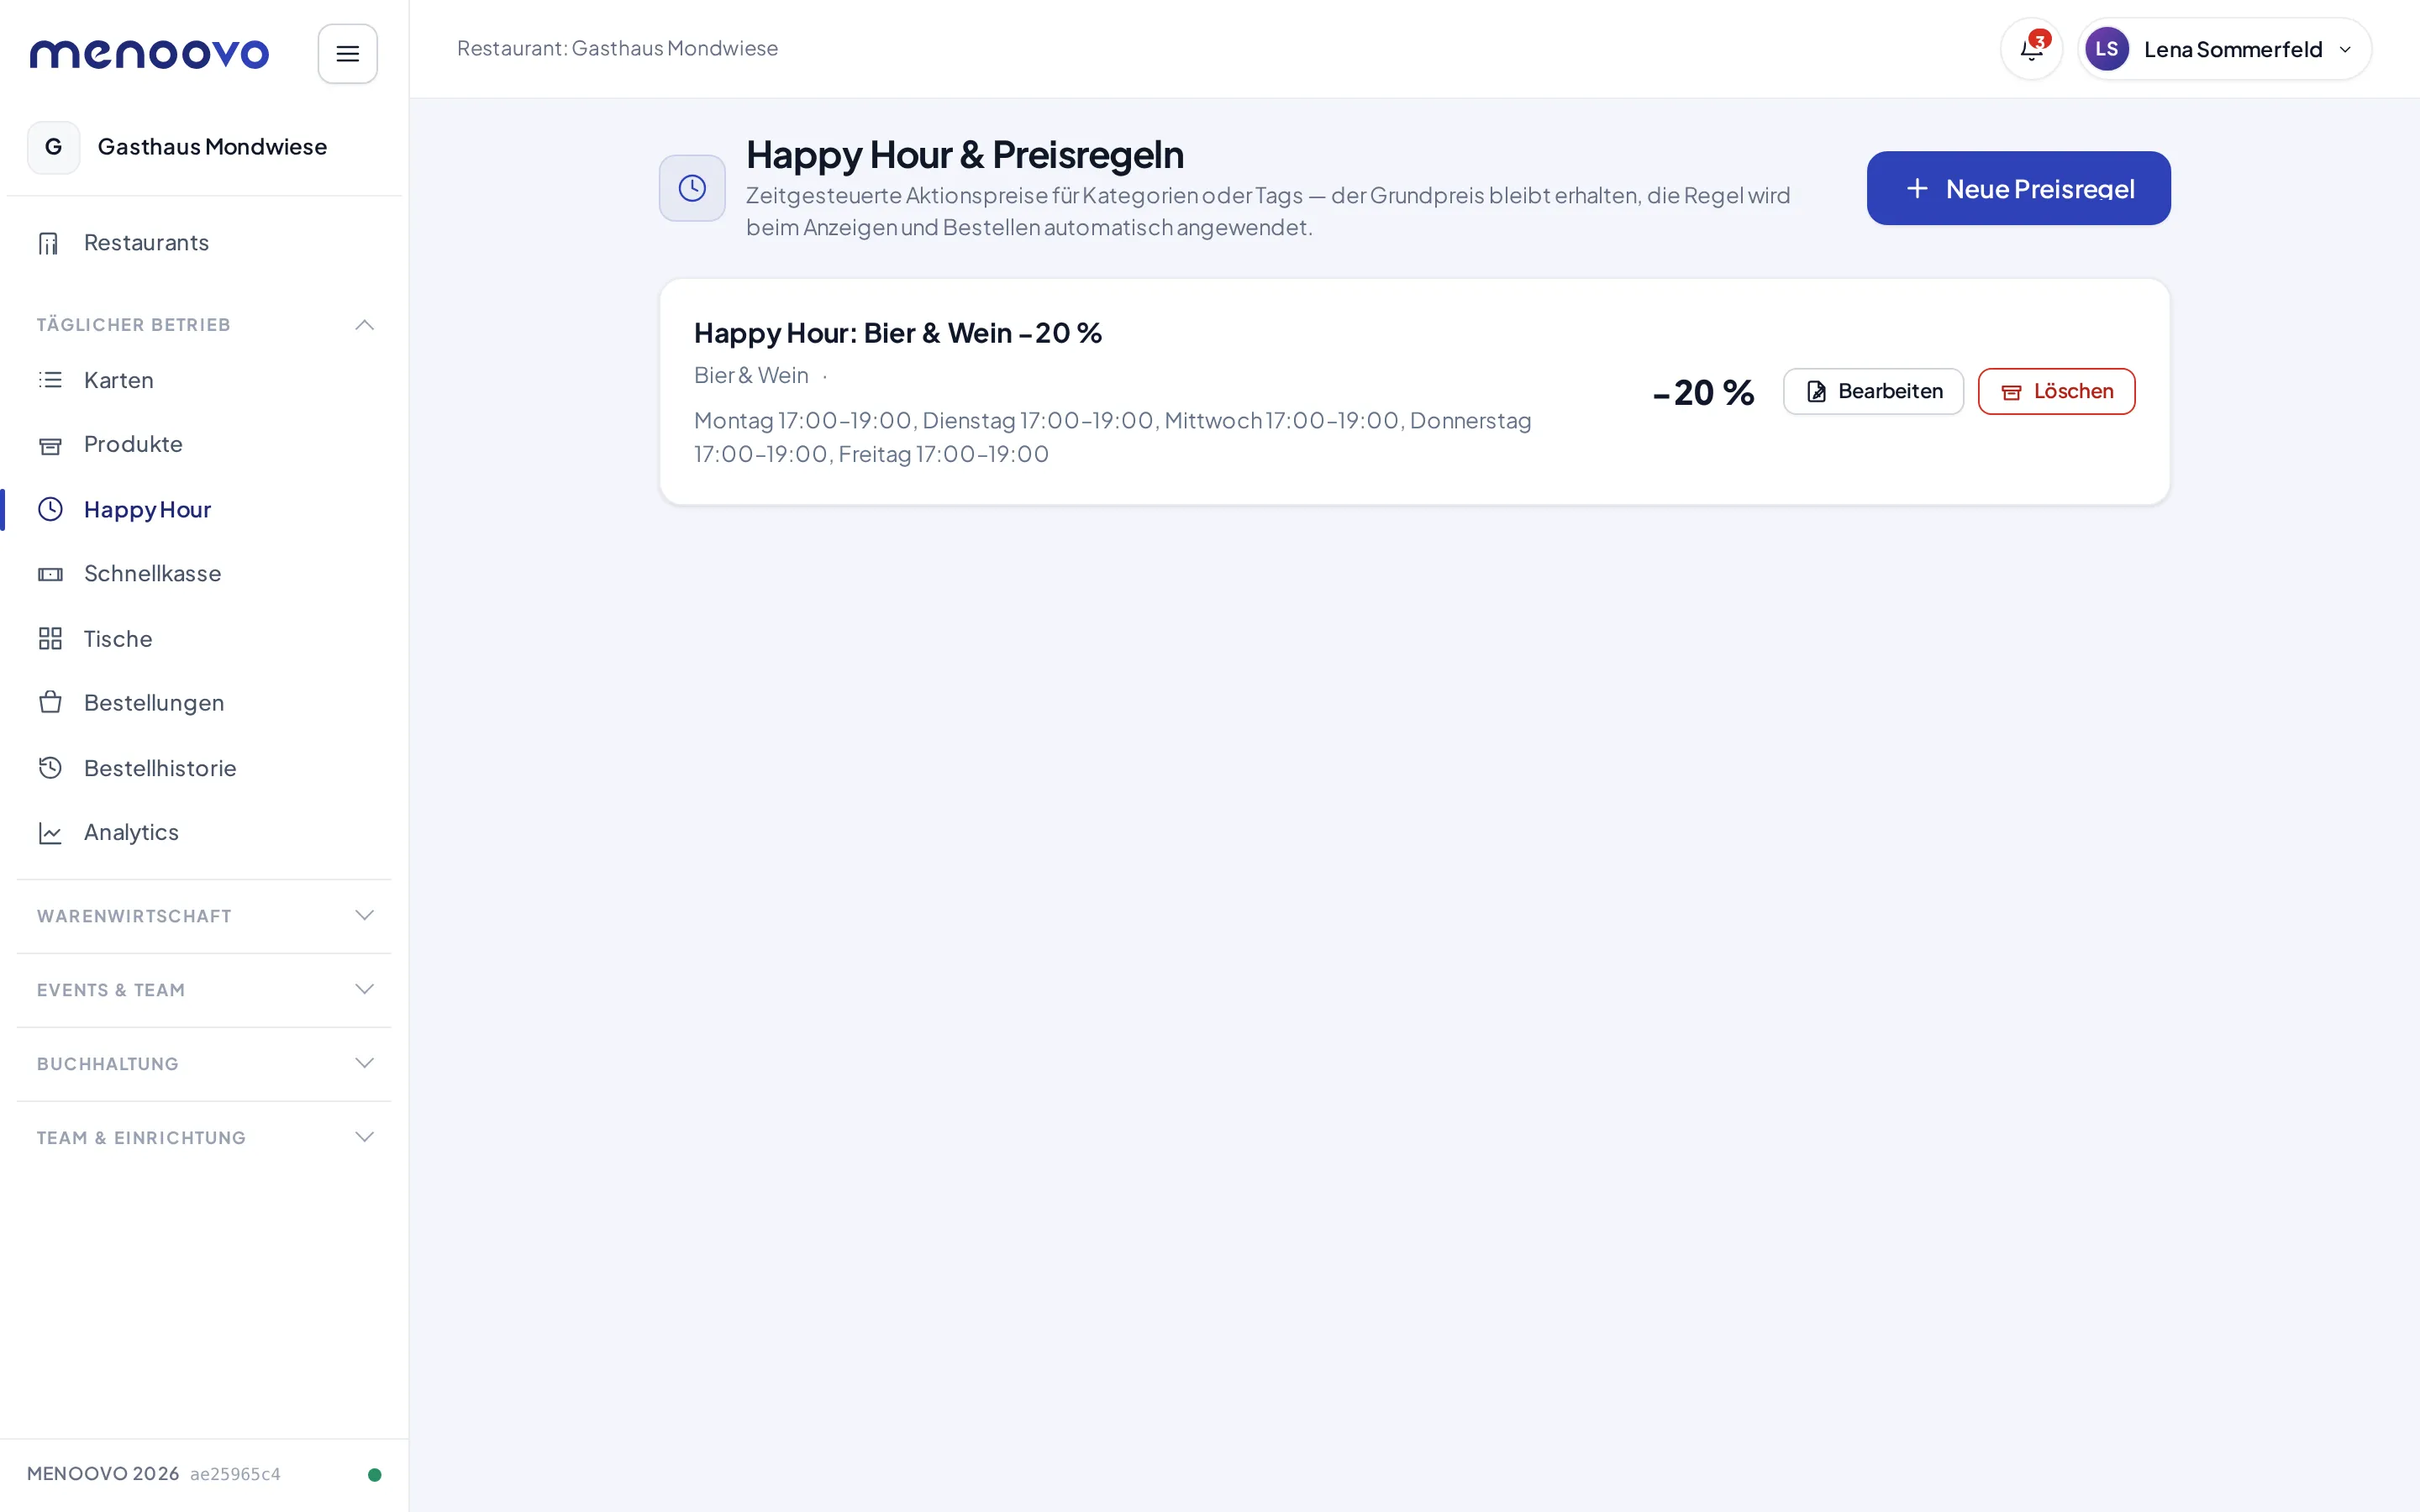Viewport: 2420px width, 1512px height.
Task: Open the Bestellhistorie page
Action: 204,767
